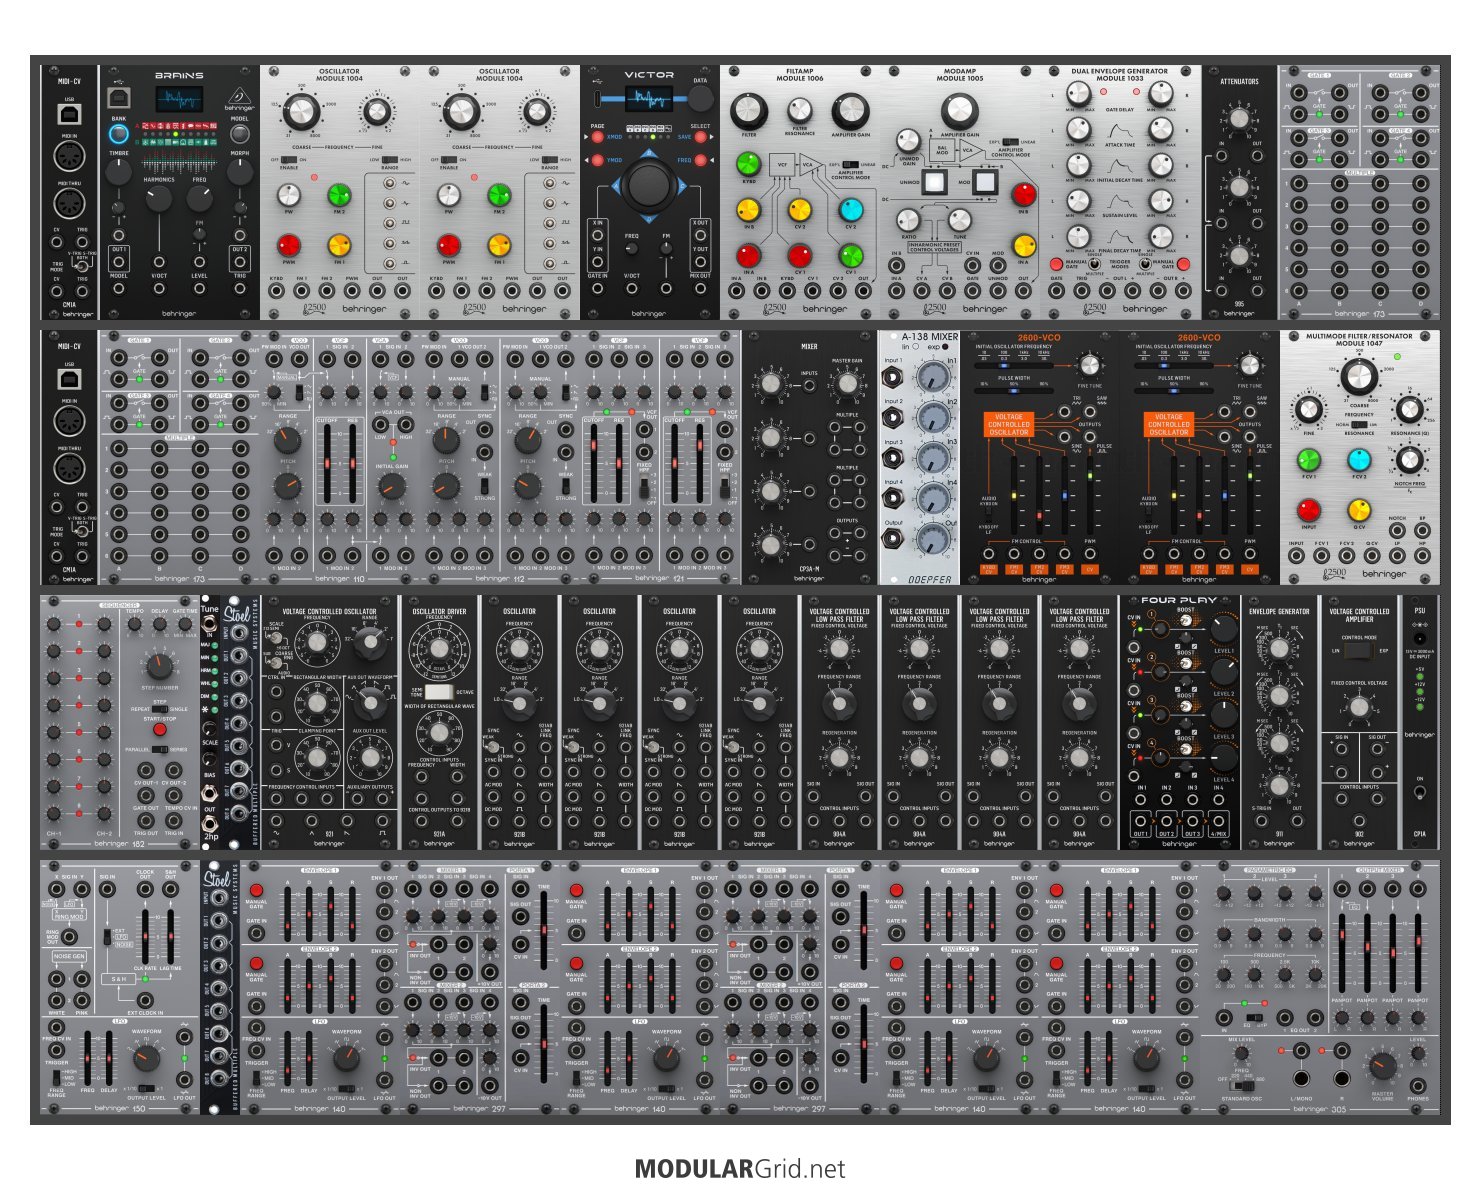Click the cyan CV 2 knob on Filtamp
This screenshot has height=1190, width=1481.
pyautogui.click(x=850, y=210)
